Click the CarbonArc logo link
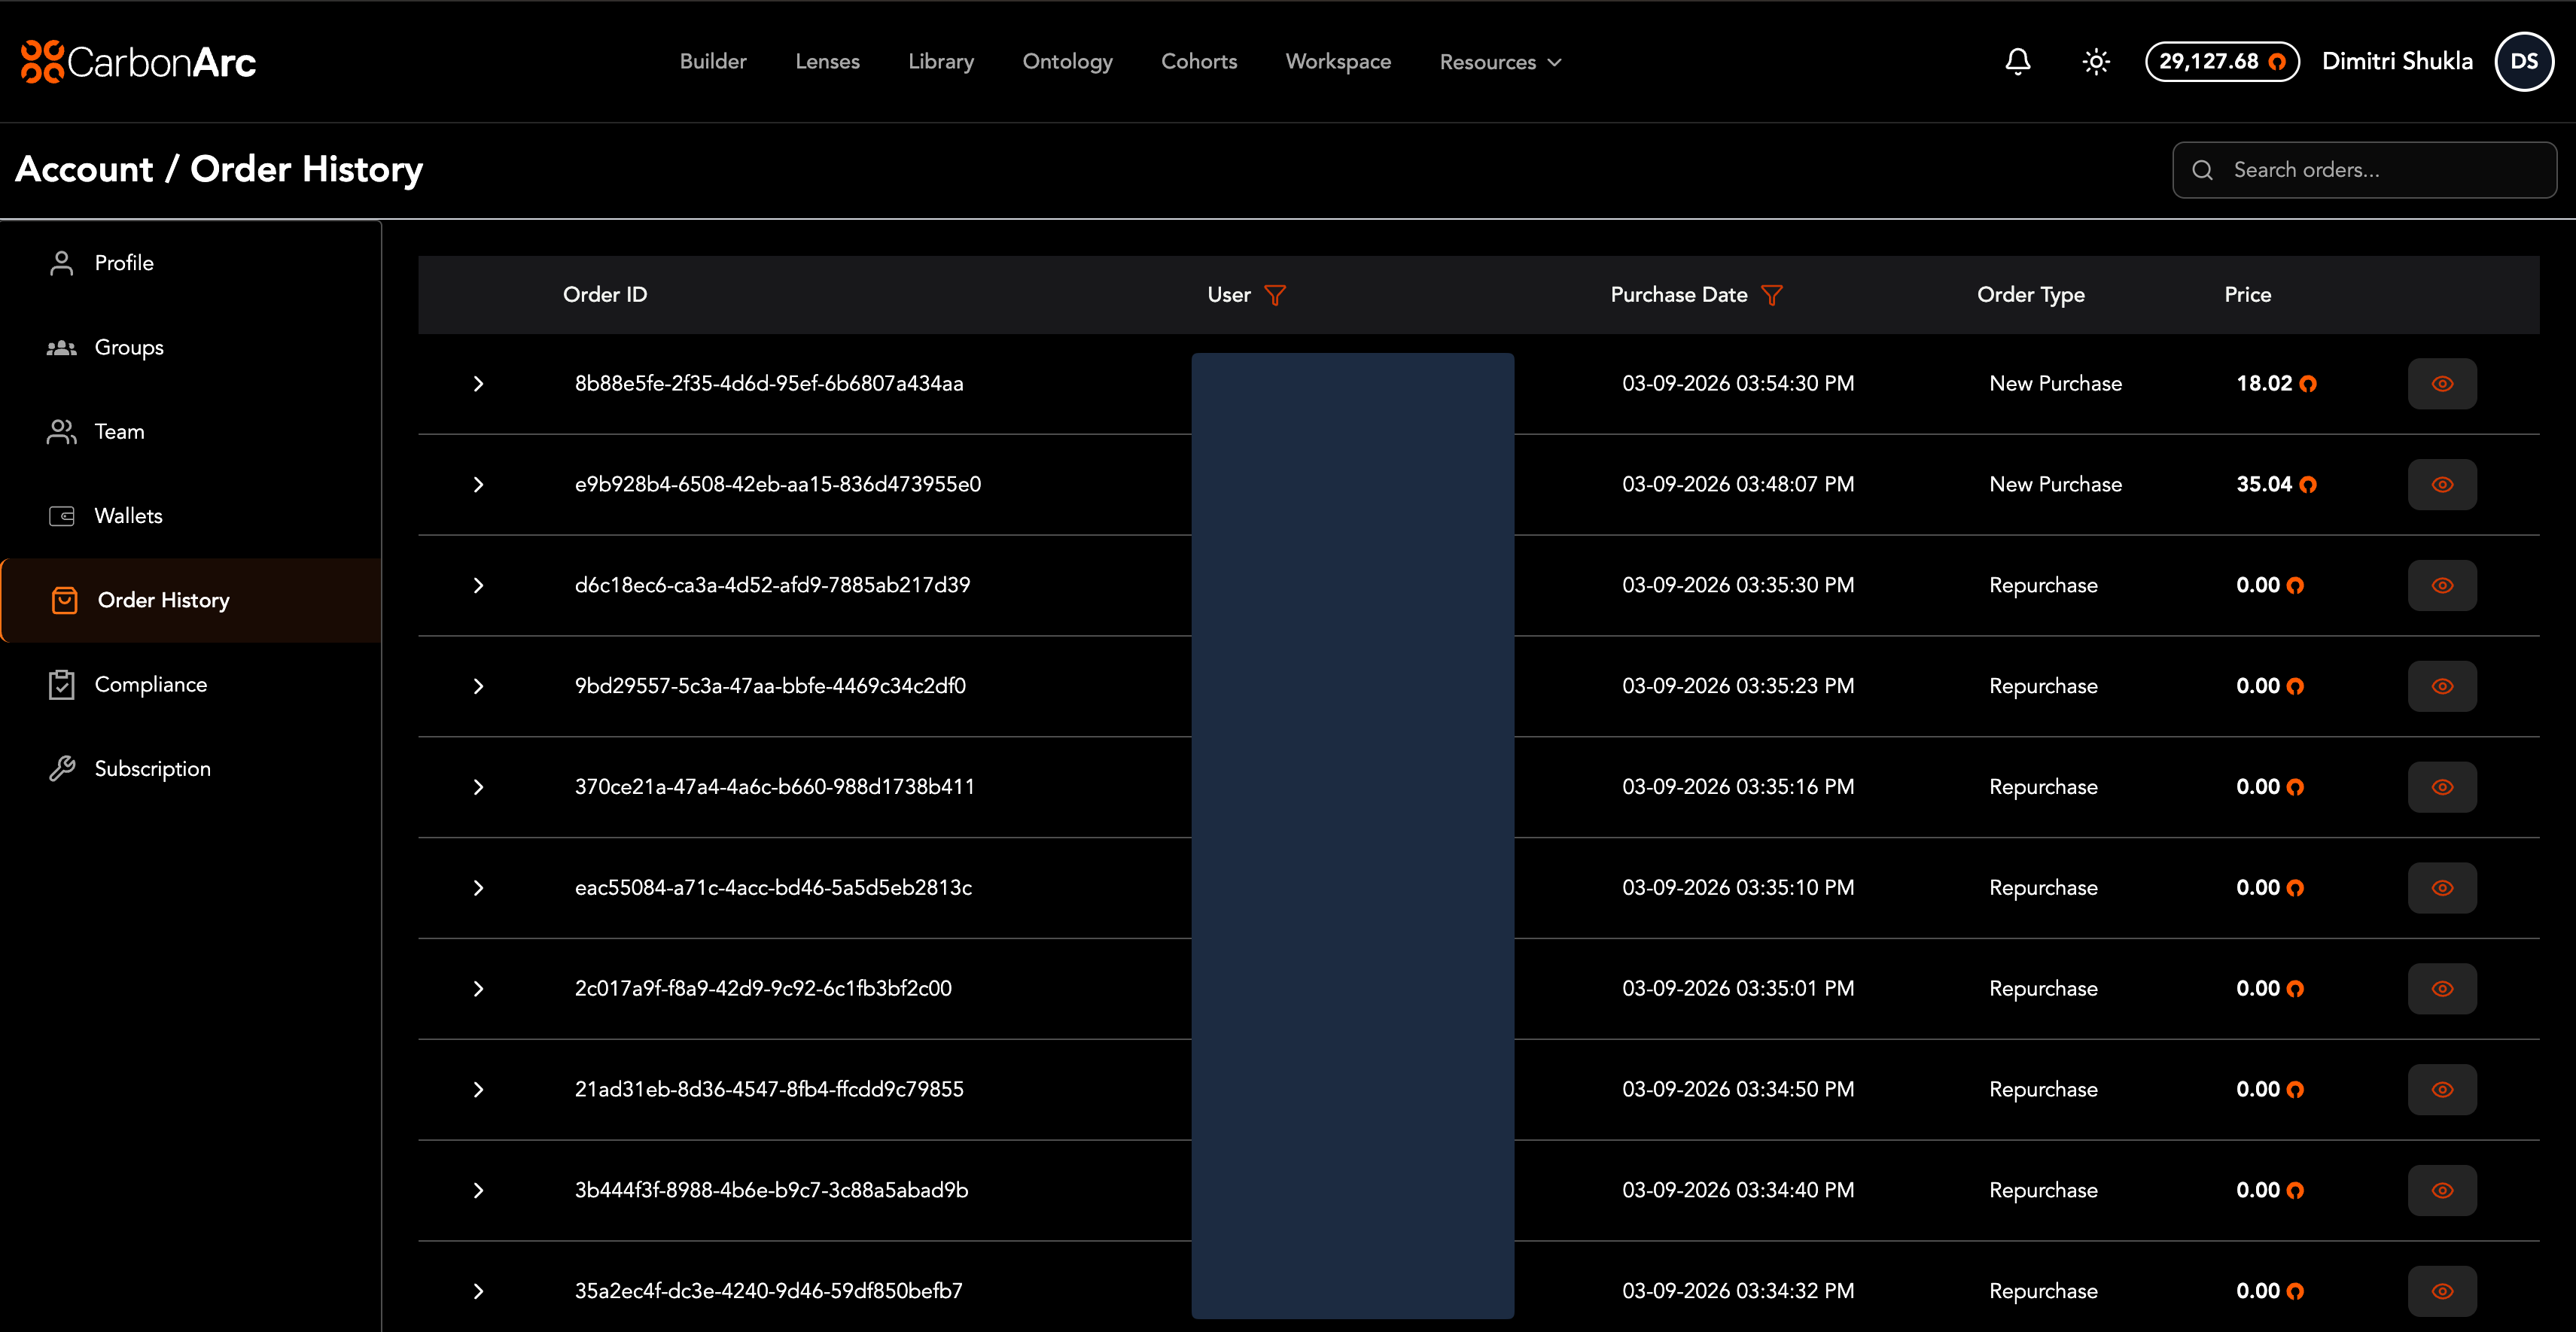Viewport: 2576px width, 1332px height. tap(139, 62)
